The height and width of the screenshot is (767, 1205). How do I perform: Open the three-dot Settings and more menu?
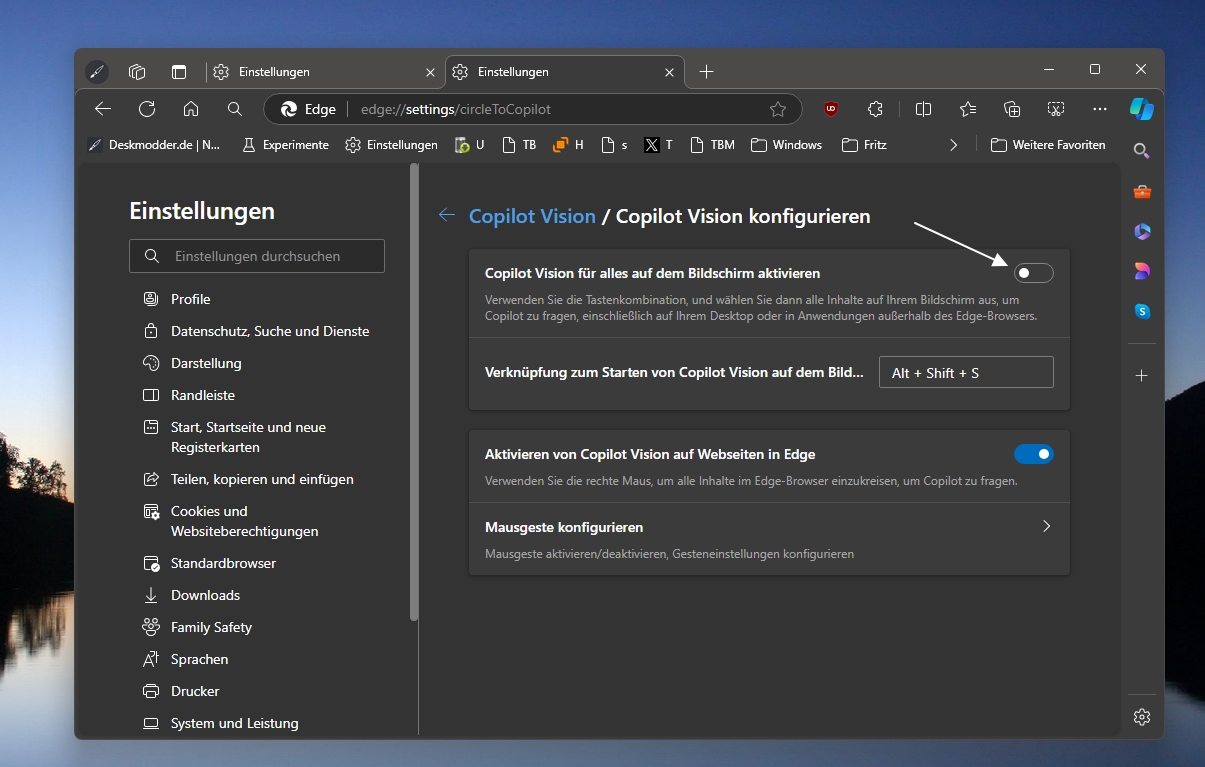pos(1100,109)
